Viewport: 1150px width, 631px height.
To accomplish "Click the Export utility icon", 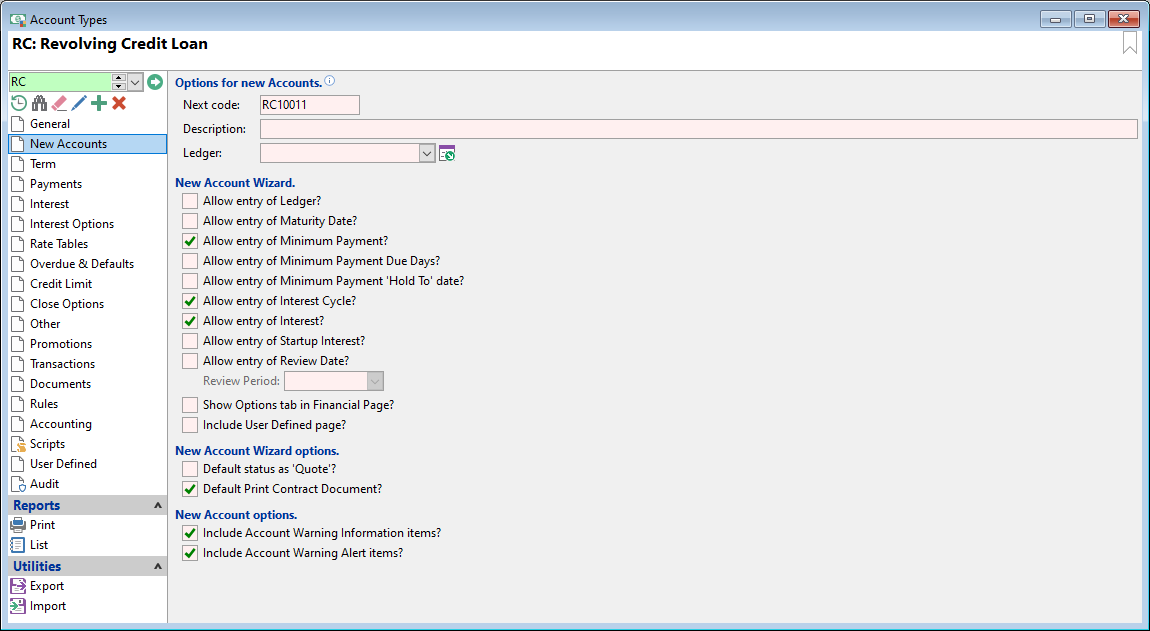I will (x=18, y=586).
